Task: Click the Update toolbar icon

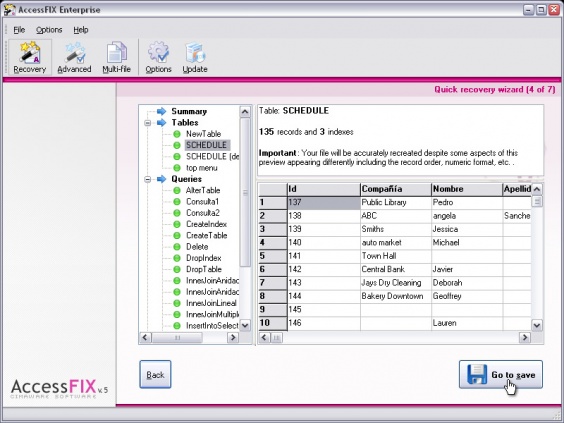Action: click(195, 58)
